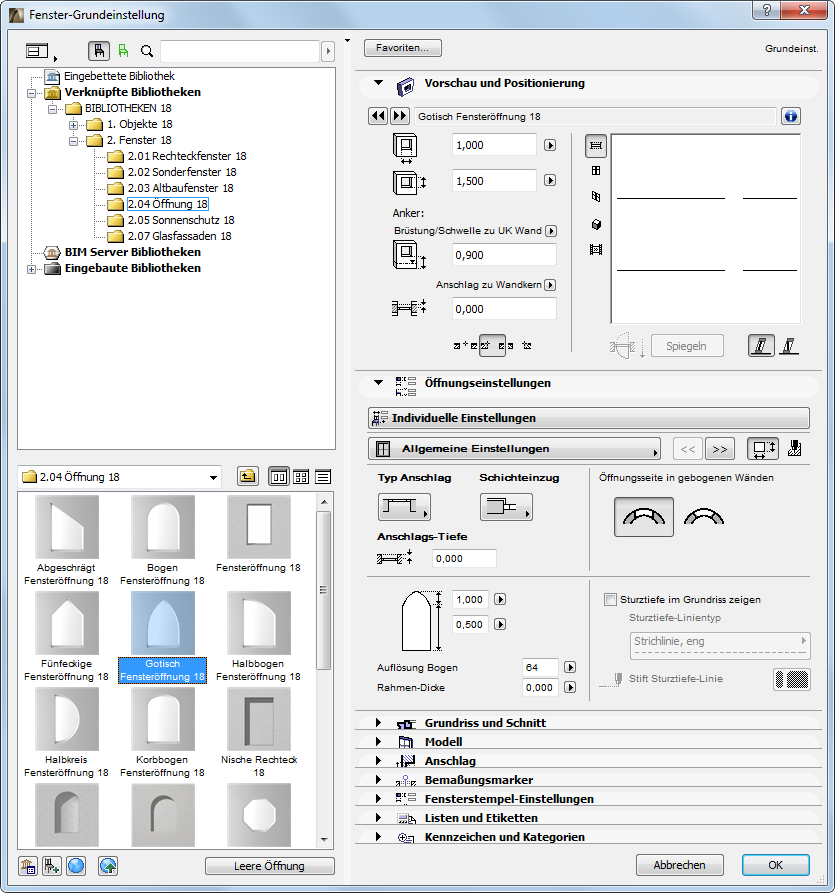Select the '2.03 Altbaufenster 18' folder
This screenshot has height=893, width=835.
[x=181, y=188]
